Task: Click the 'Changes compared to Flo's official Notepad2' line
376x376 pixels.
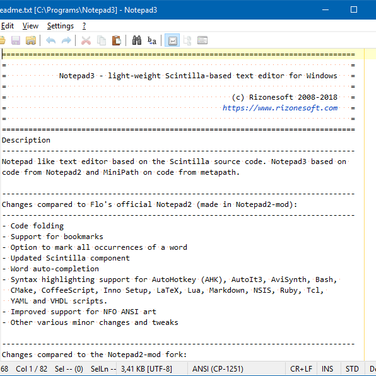Action: pyautogui.click(x=149, y=204)
